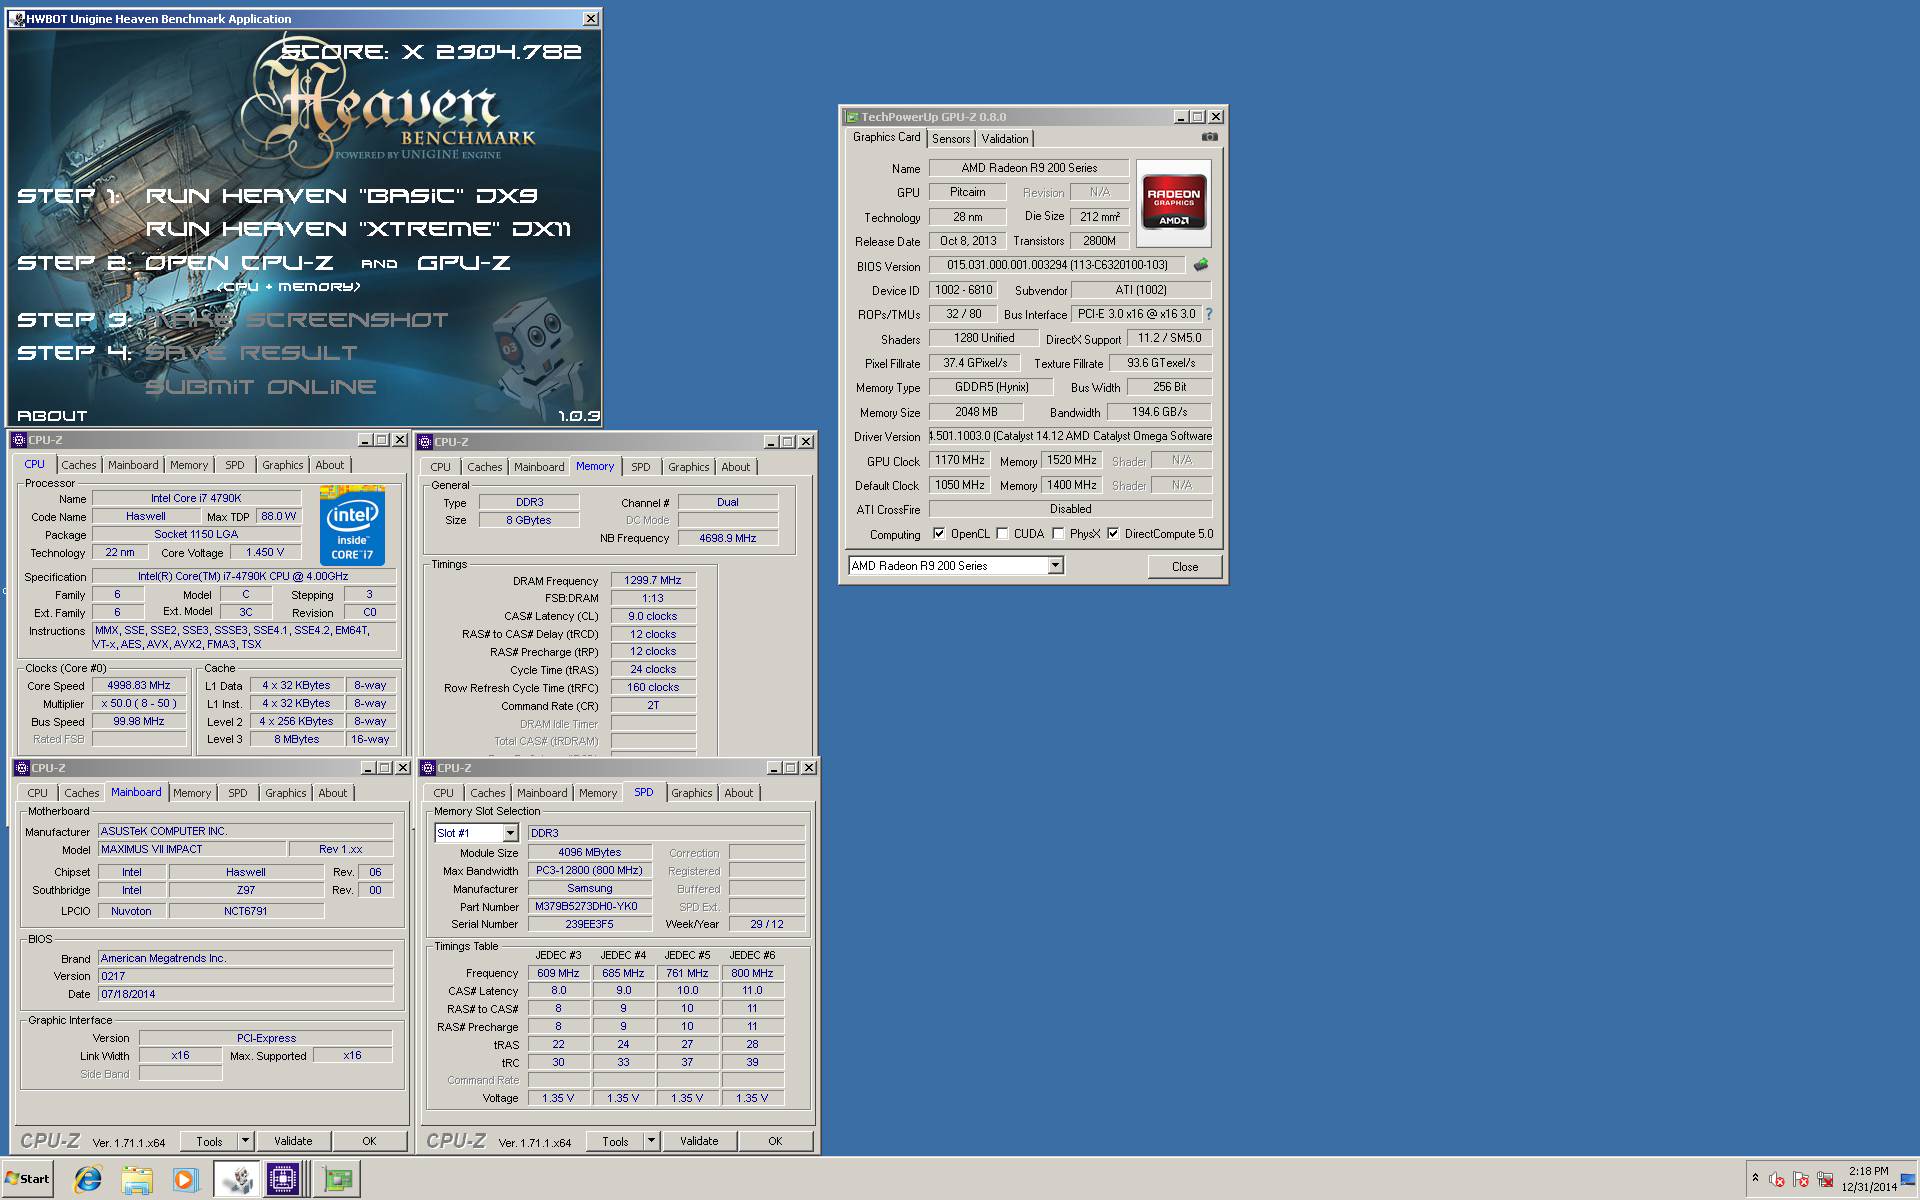Click Run Heaven "Basic" DX9
Viewport: 1920px width, 1200px height.
click(342, 196)
